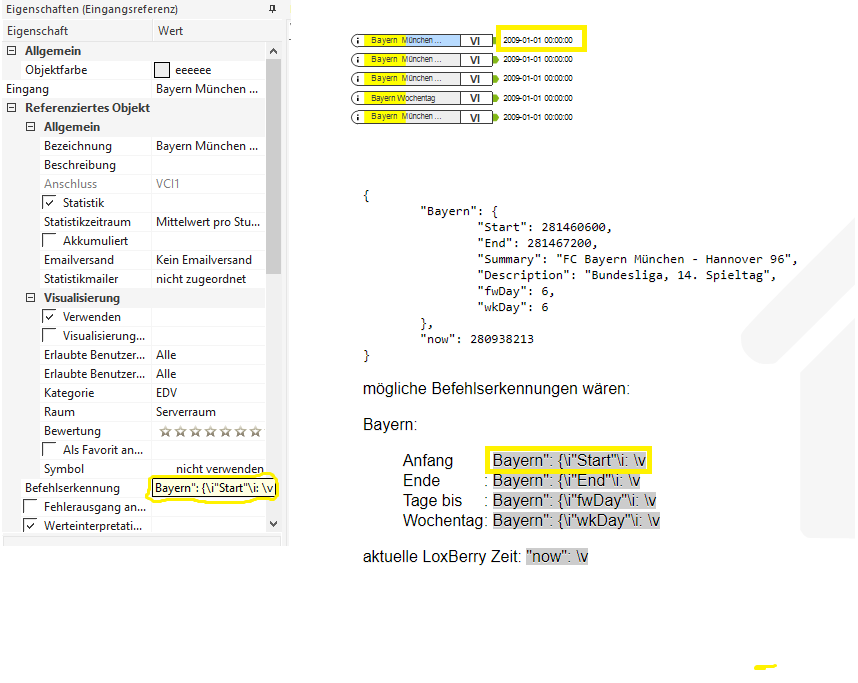The image size is (858, 683).
Task: Enable the Als Favorit an... checkbox
Action: click(49, 450)
